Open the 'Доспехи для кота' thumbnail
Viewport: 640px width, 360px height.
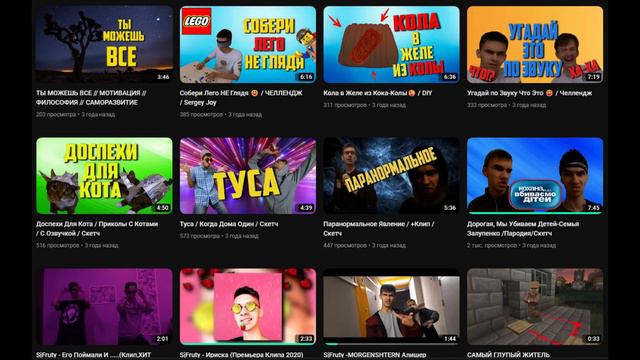[104, 176]
